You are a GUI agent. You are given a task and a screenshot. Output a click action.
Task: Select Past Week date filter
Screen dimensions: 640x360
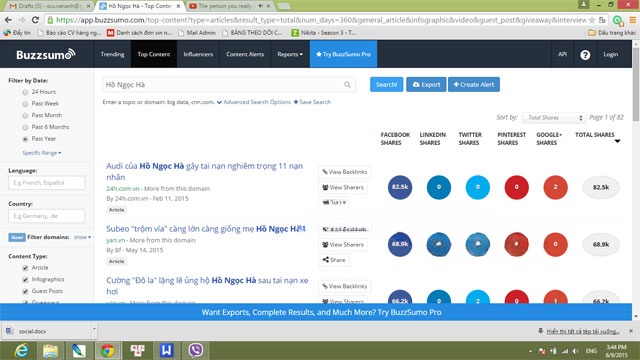(25, 104)
